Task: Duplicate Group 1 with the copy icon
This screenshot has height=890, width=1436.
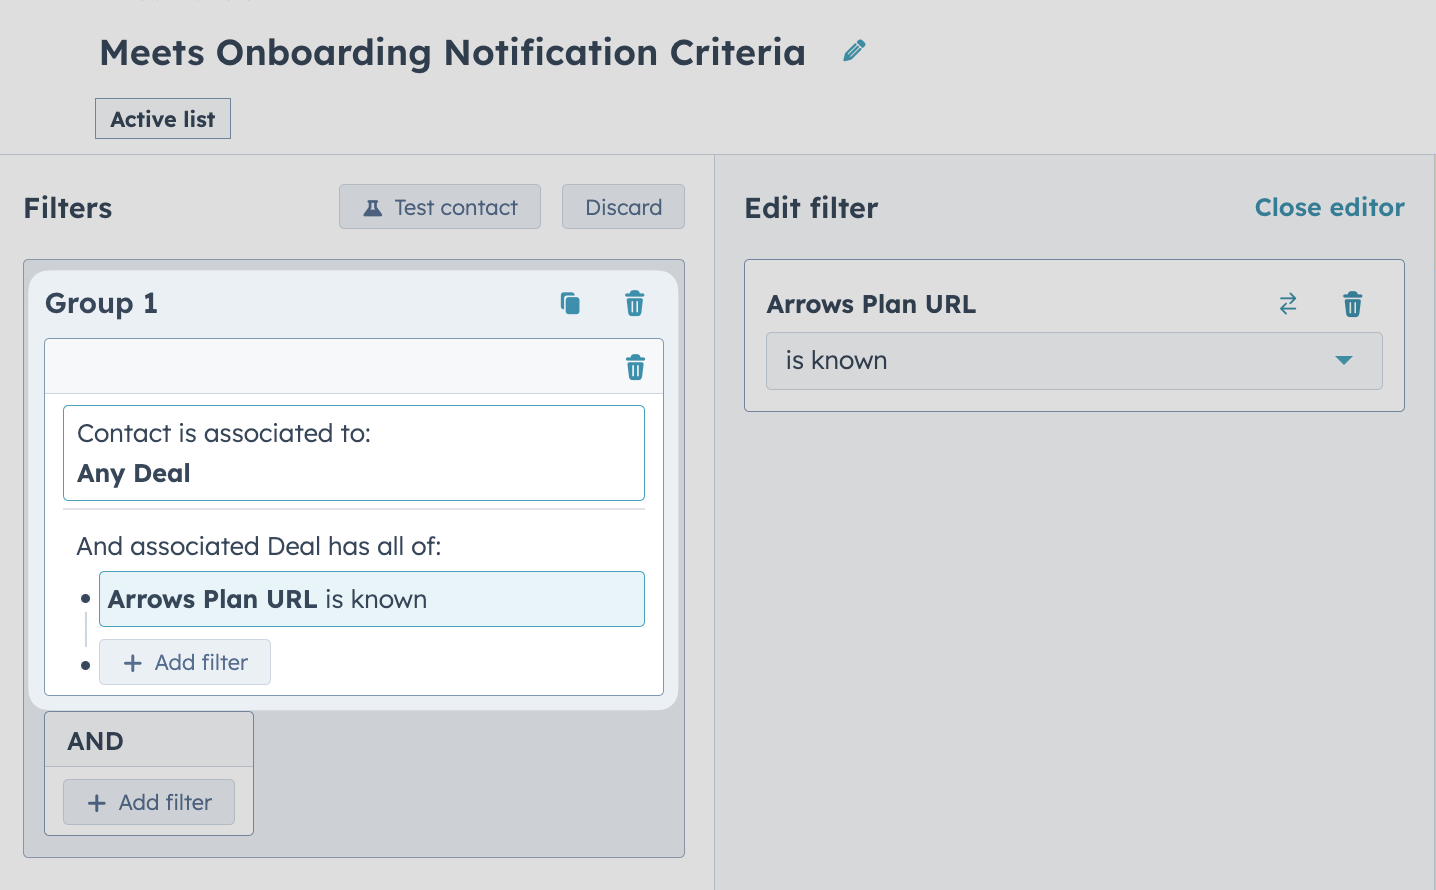Action: [570, 303]
